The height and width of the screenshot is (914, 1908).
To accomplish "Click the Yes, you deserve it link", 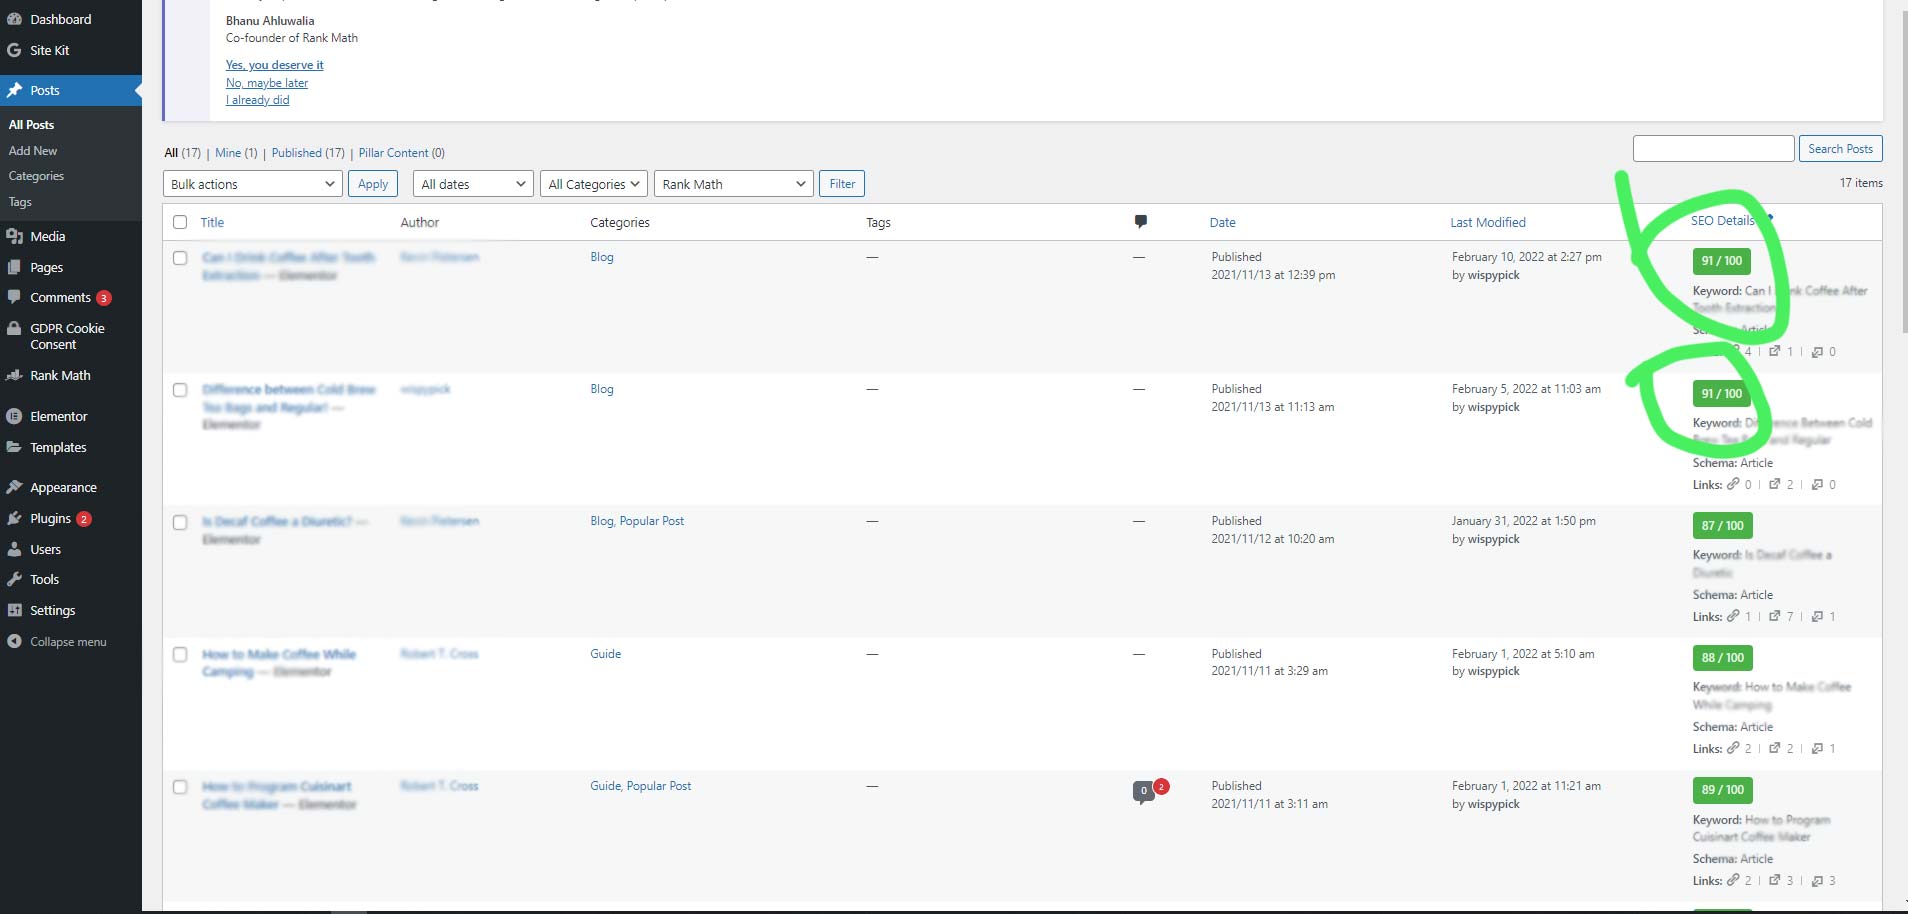I will (274, 64).
